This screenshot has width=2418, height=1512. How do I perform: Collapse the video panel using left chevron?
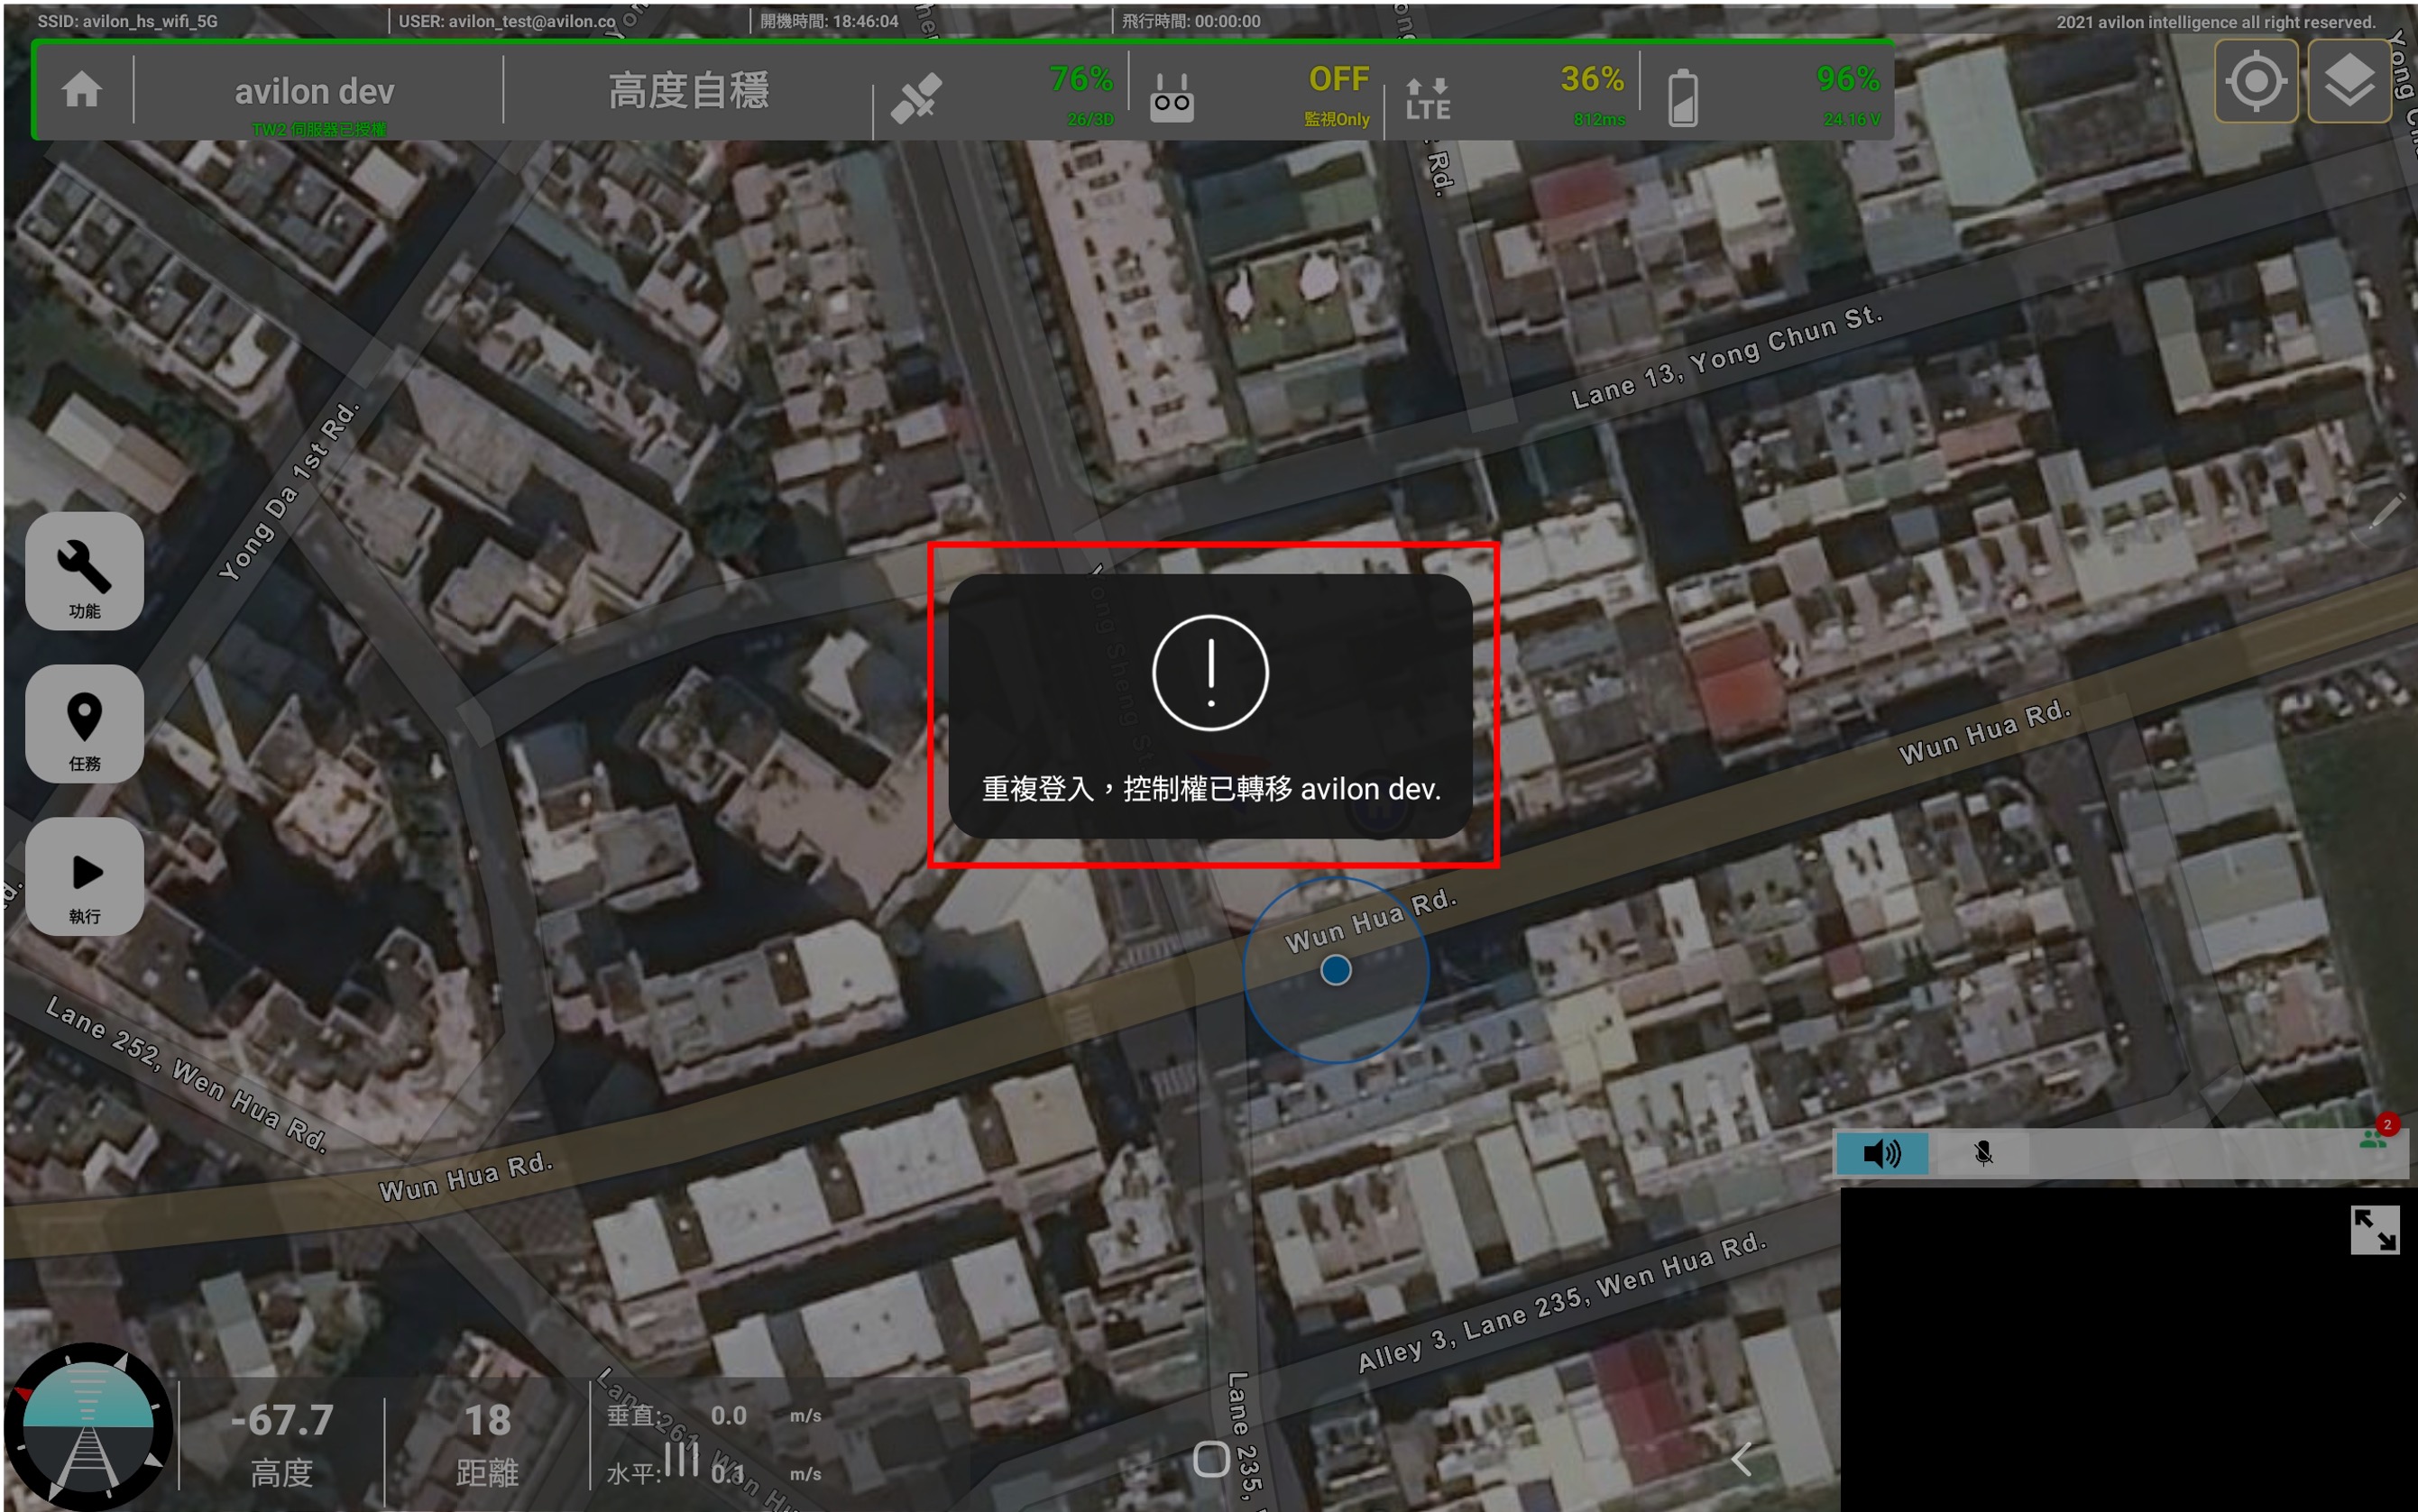pos(1741,1459)
